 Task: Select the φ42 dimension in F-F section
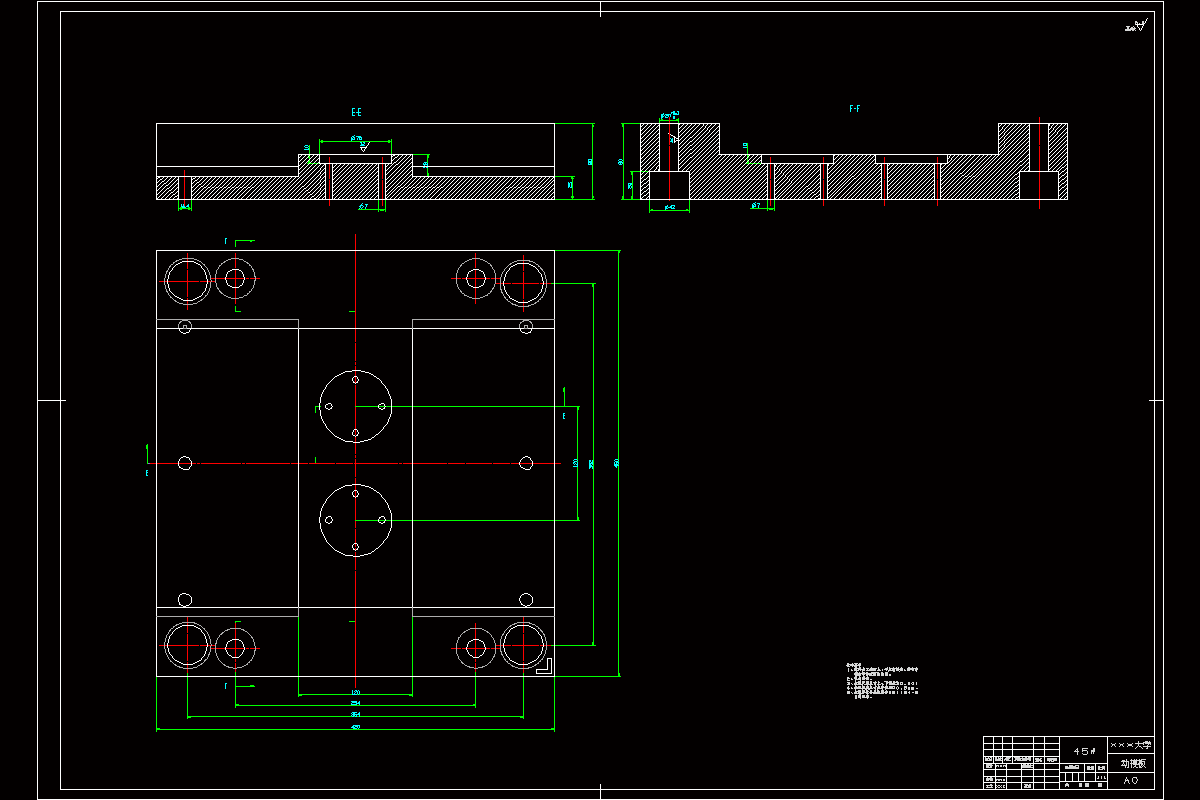pyautogui.click(x=670, y=207)
